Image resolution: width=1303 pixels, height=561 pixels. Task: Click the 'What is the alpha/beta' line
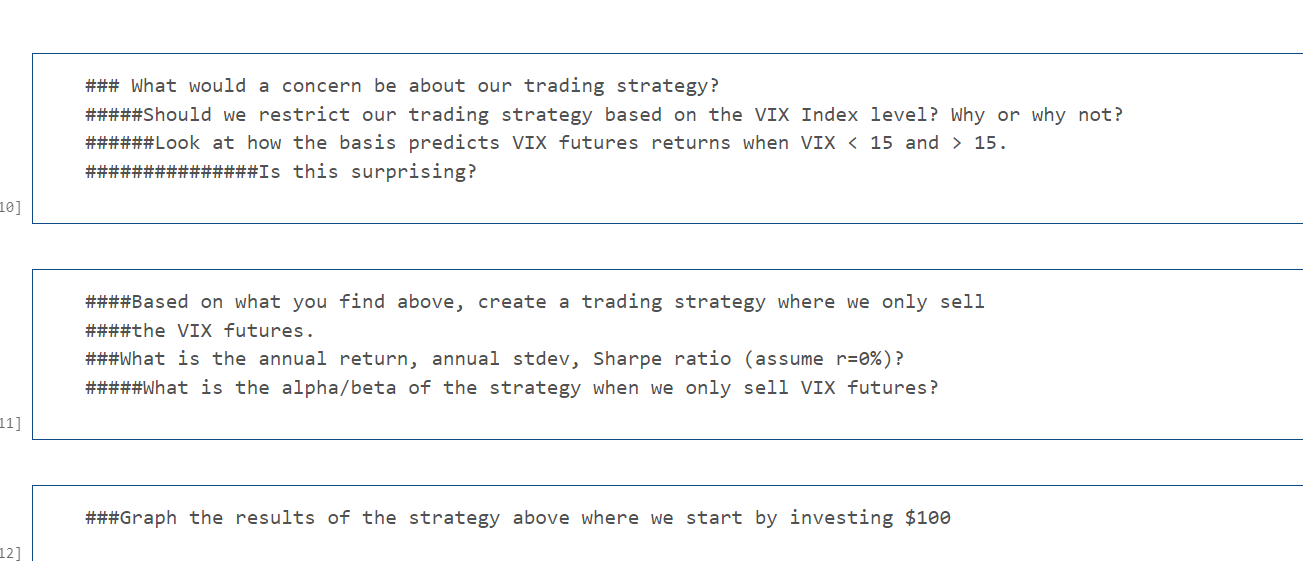pyautogui.click(x=513, y=387)
